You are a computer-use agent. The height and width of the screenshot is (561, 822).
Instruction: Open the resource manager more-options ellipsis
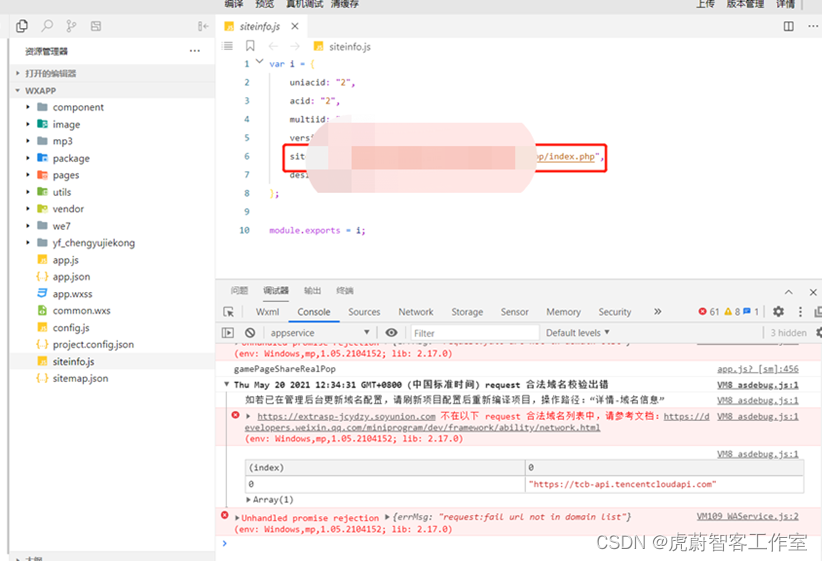[x=194, y=51]
